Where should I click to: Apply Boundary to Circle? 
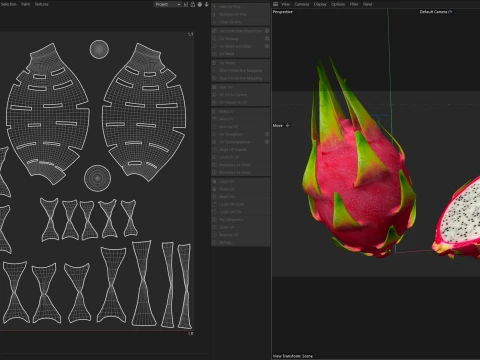240,165
